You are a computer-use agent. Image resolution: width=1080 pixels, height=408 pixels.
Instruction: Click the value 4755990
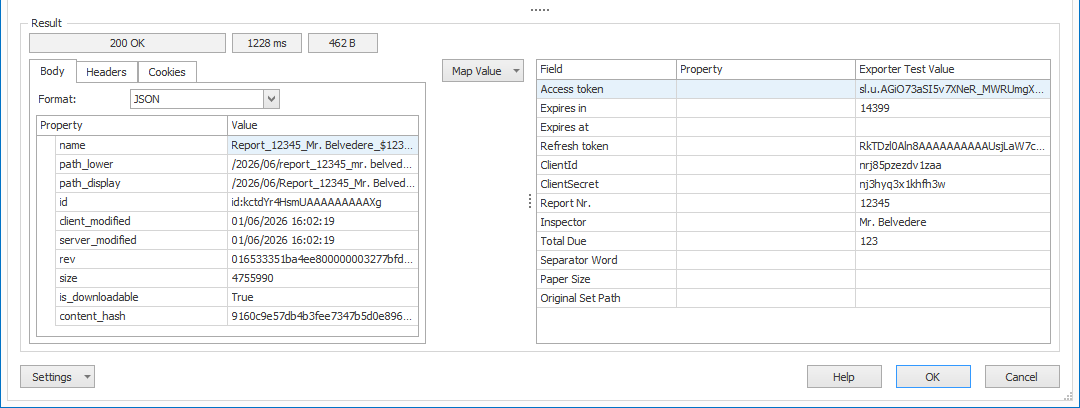[x=252, y=278]
